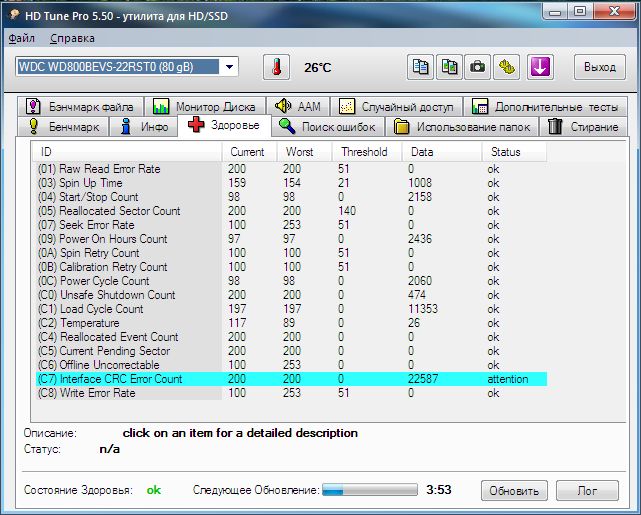This screenshot has height=515, width=641.
Task: Select the Spin Retry Count row
Action: point(291,253)
